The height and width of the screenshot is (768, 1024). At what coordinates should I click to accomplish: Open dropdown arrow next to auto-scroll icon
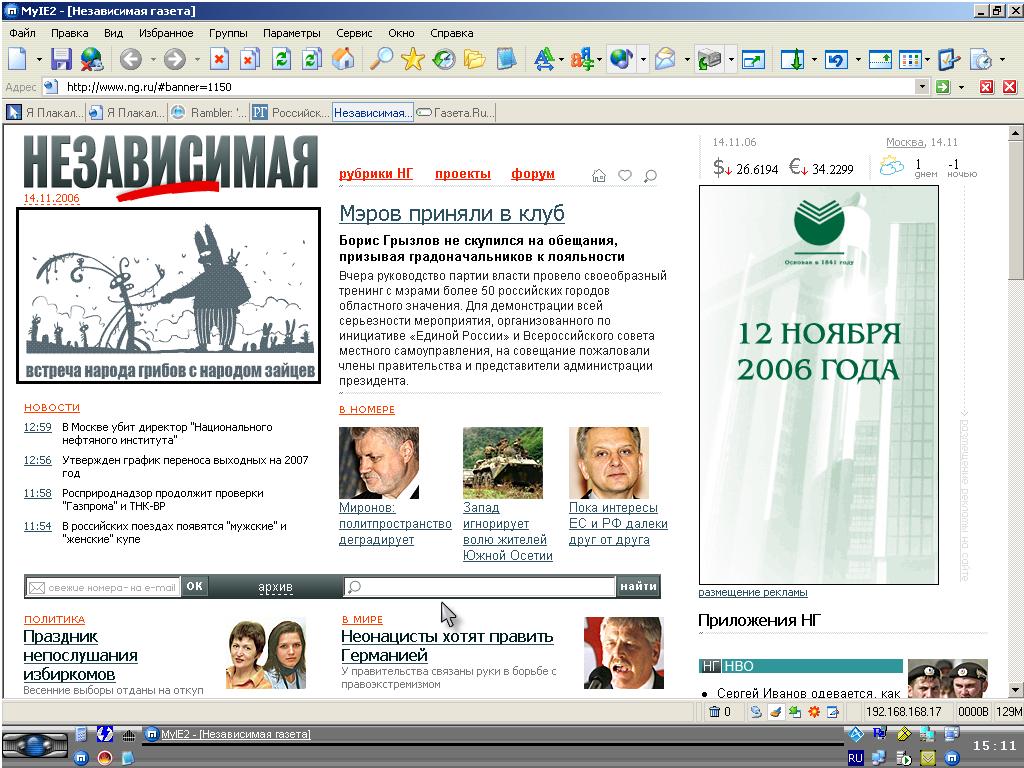[814, 60]
